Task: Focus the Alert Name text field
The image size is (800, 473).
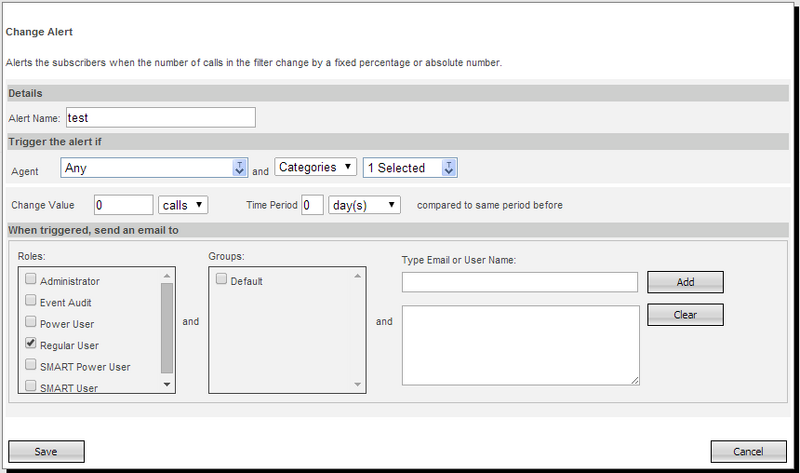Action: pyautogui.click(x=160, y=117)
